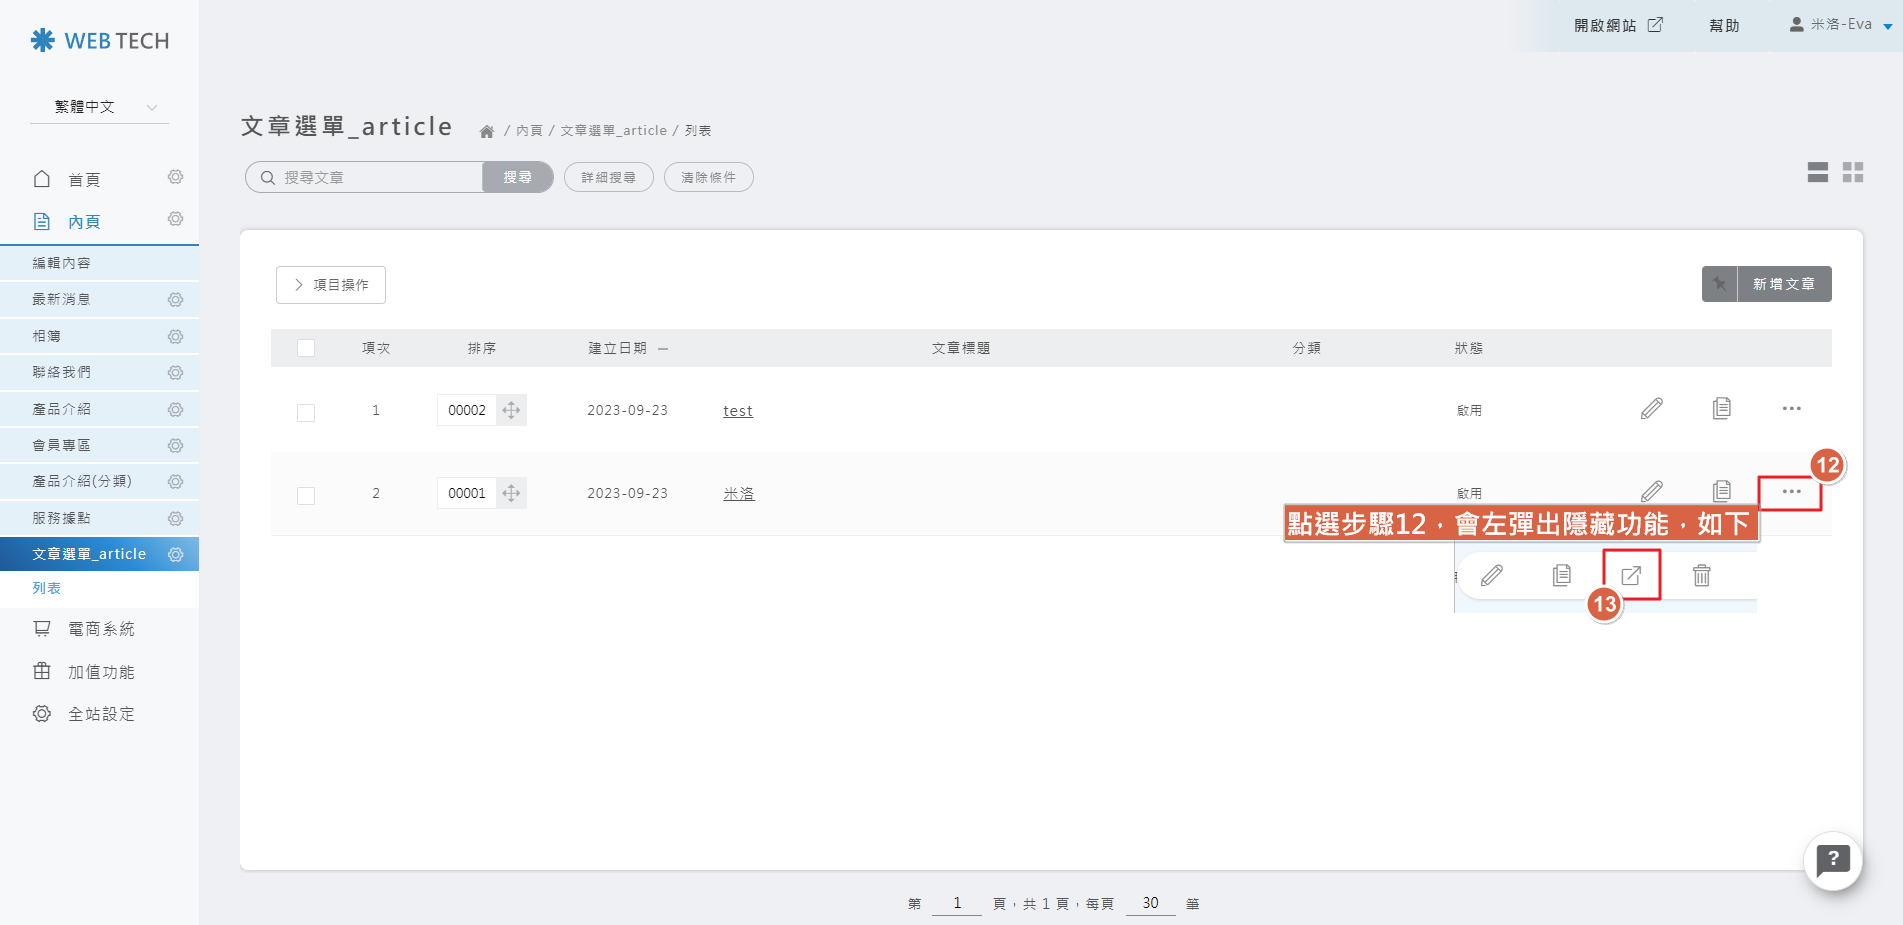
Task: Click the copy icon in the test article row
Action: 1721,408
